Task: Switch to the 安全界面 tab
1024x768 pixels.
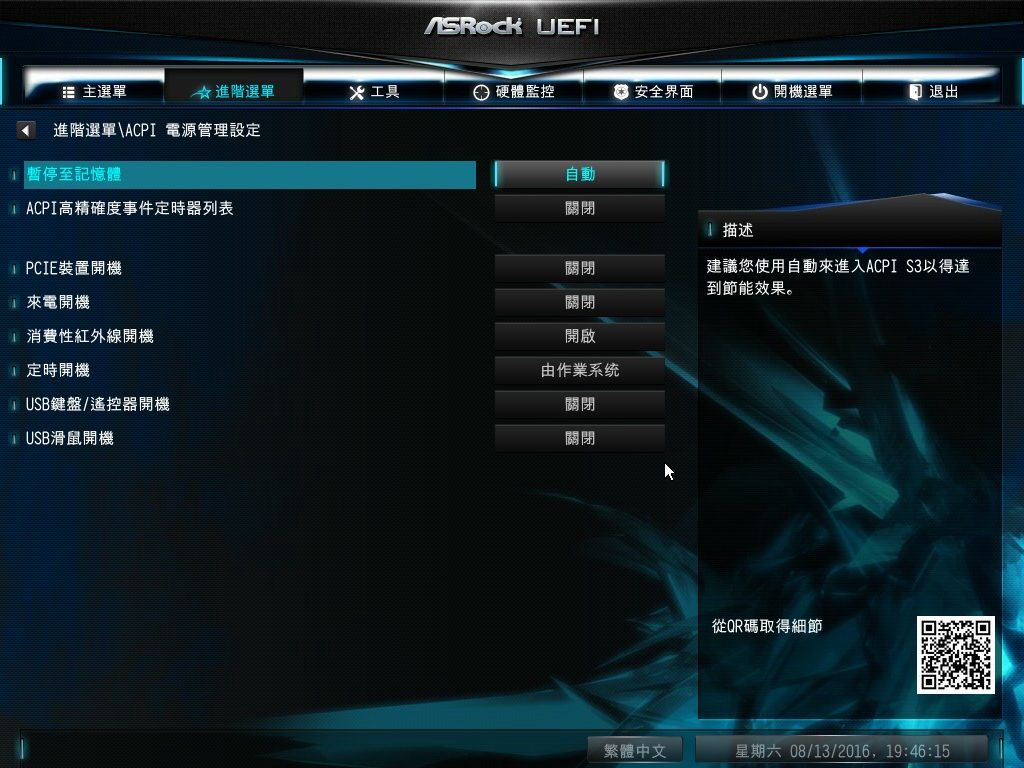Action: 653,91
